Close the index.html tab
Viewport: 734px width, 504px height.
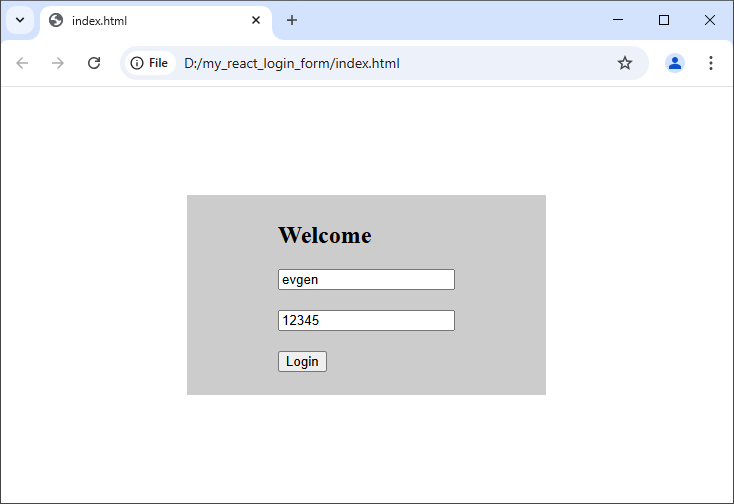coord(256,20)
